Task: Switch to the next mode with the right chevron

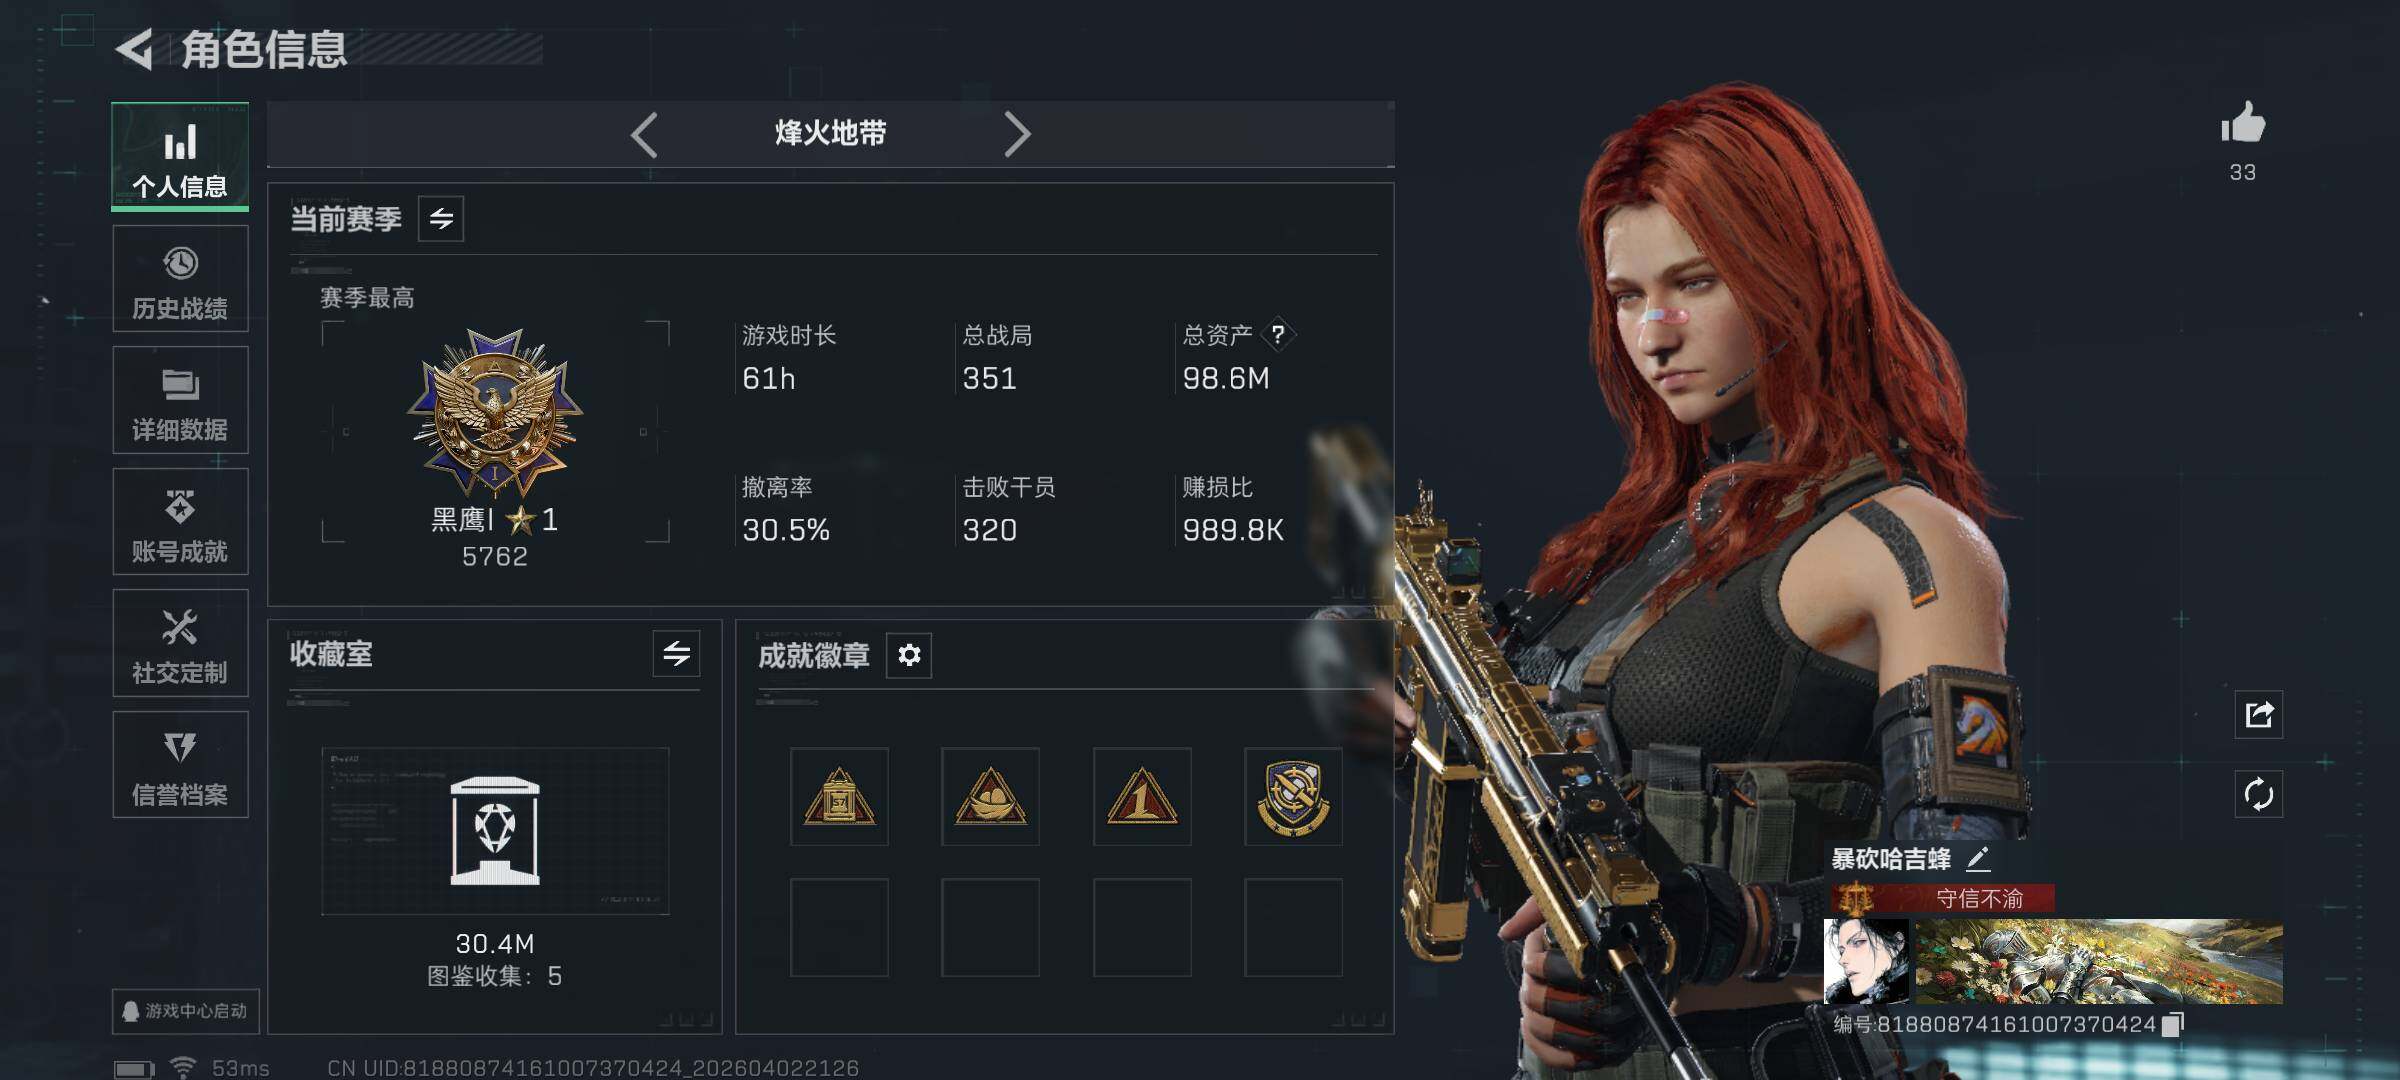Action: [1017, 134]
